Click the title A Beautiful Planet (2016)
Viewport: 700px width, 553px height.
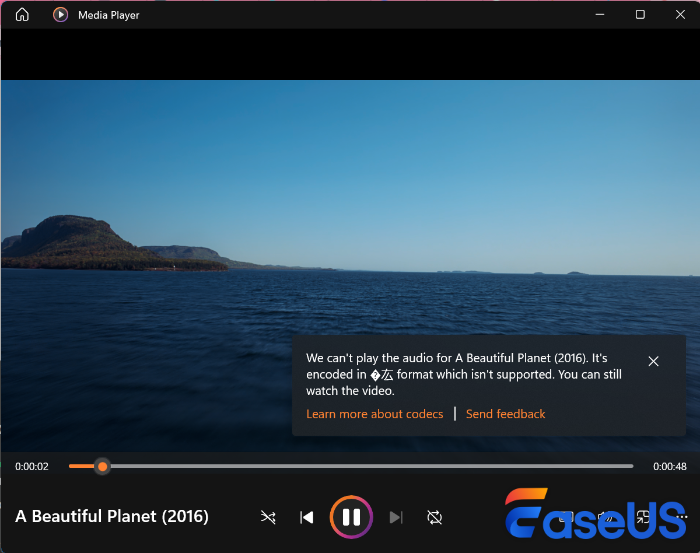pos(112,516)
